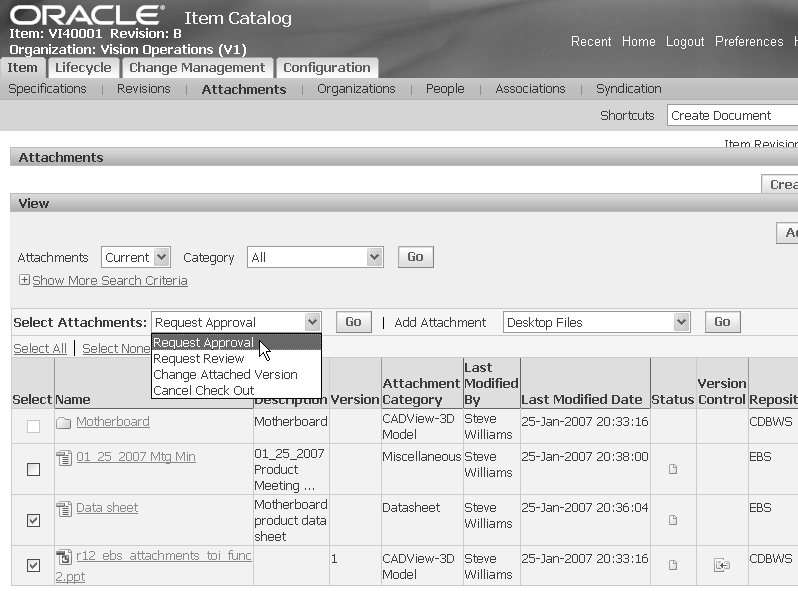Image resolution: width=798 pixels, height=591 pixels.
Task: Open the Motherboard attachment link
Action: click(x=113, y=422)
